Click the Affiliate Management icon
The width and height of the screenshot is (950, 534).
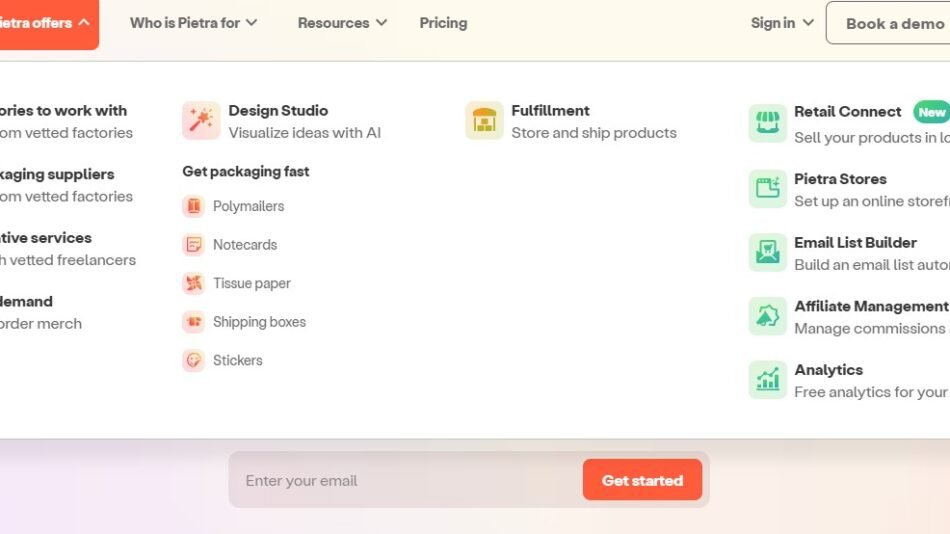tap(767, 316)
